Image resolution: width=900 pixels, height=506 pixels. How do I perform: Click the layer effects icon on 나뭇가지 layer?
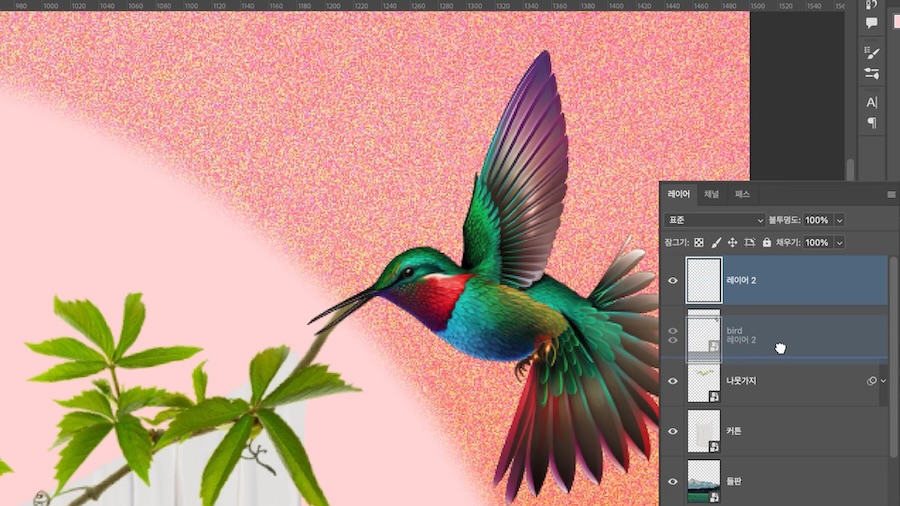(x=871, y=381)
